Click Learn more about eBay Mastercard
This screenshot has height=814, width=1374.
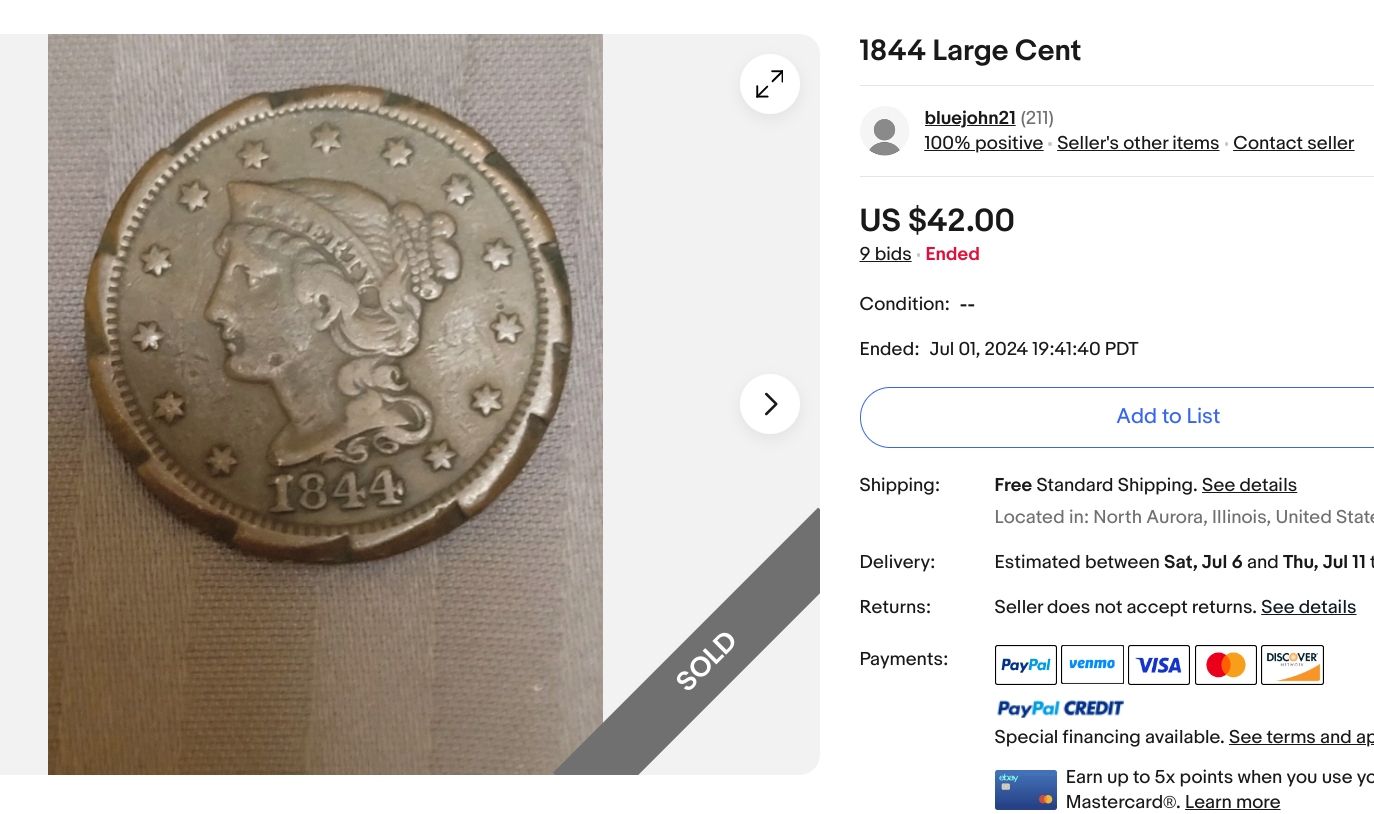pos(1232,802)
